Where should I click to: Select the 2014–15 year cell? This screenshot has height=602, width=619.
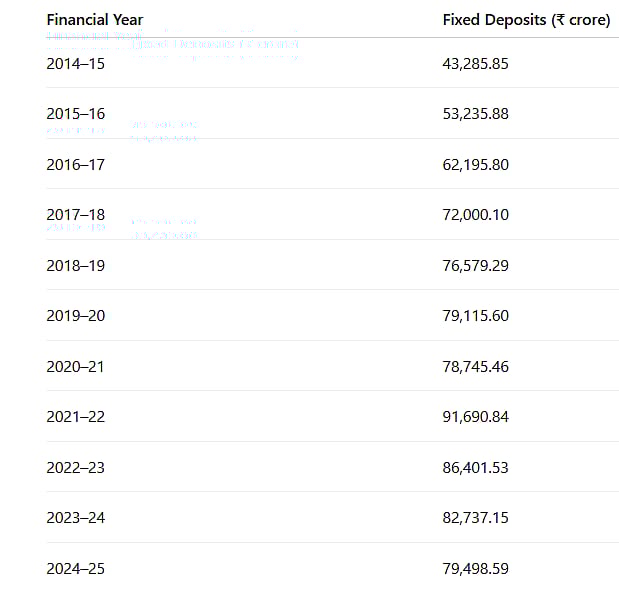coord(75,63)
